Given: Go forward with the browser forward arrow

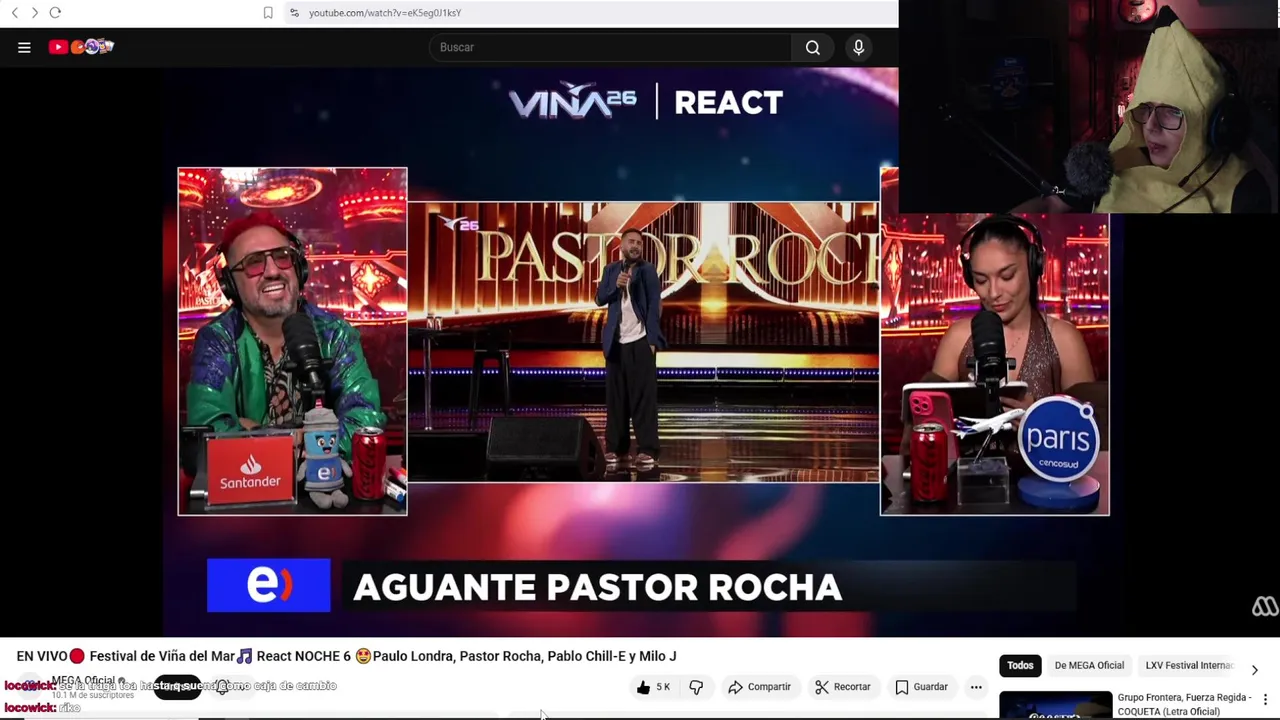Looking at the screenshot, I should (x=35, y=13).
